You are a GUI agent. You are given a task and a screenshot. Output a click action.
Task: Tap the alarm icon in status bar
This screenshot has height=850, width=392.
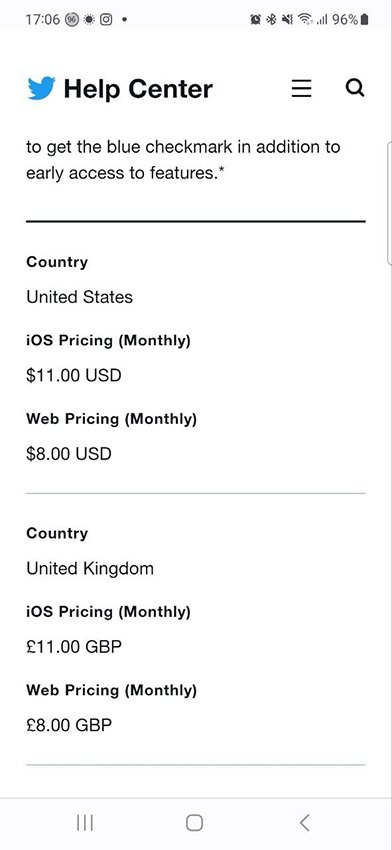tap(255, 20)
